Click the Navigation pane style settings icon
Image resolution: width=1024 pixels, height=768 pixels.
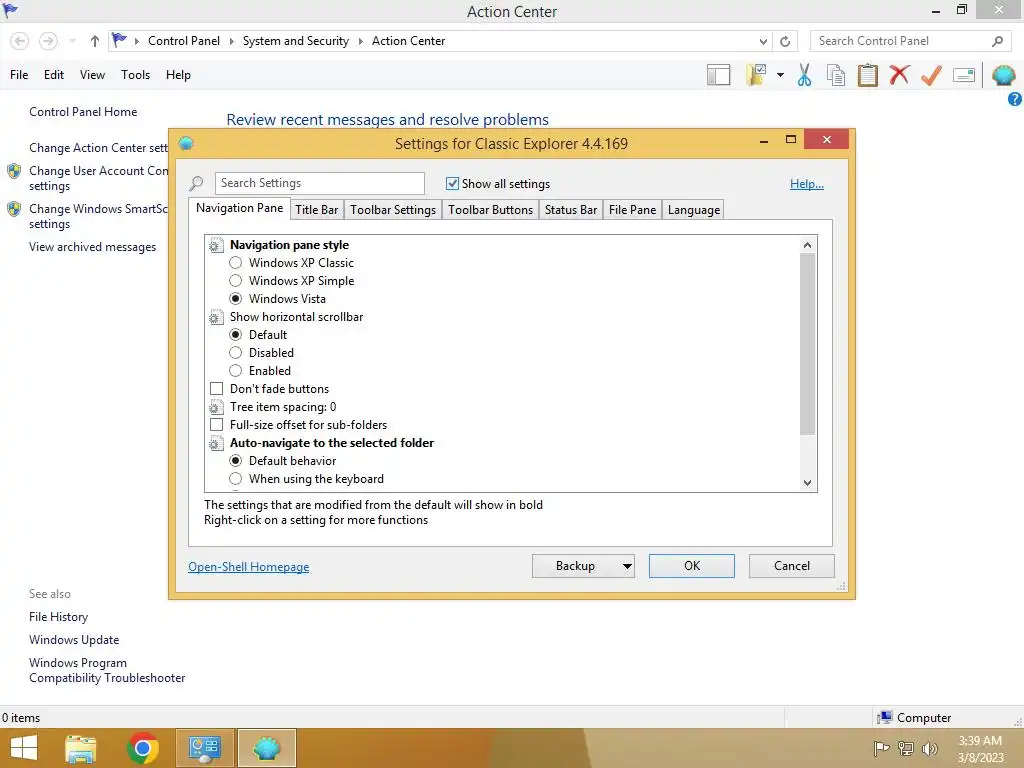(216, 246)
